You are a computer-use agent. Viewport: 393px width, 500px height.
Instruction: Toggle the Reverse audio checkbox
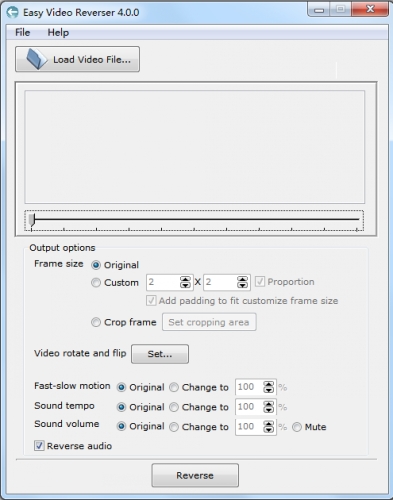(x=39, y=446)
